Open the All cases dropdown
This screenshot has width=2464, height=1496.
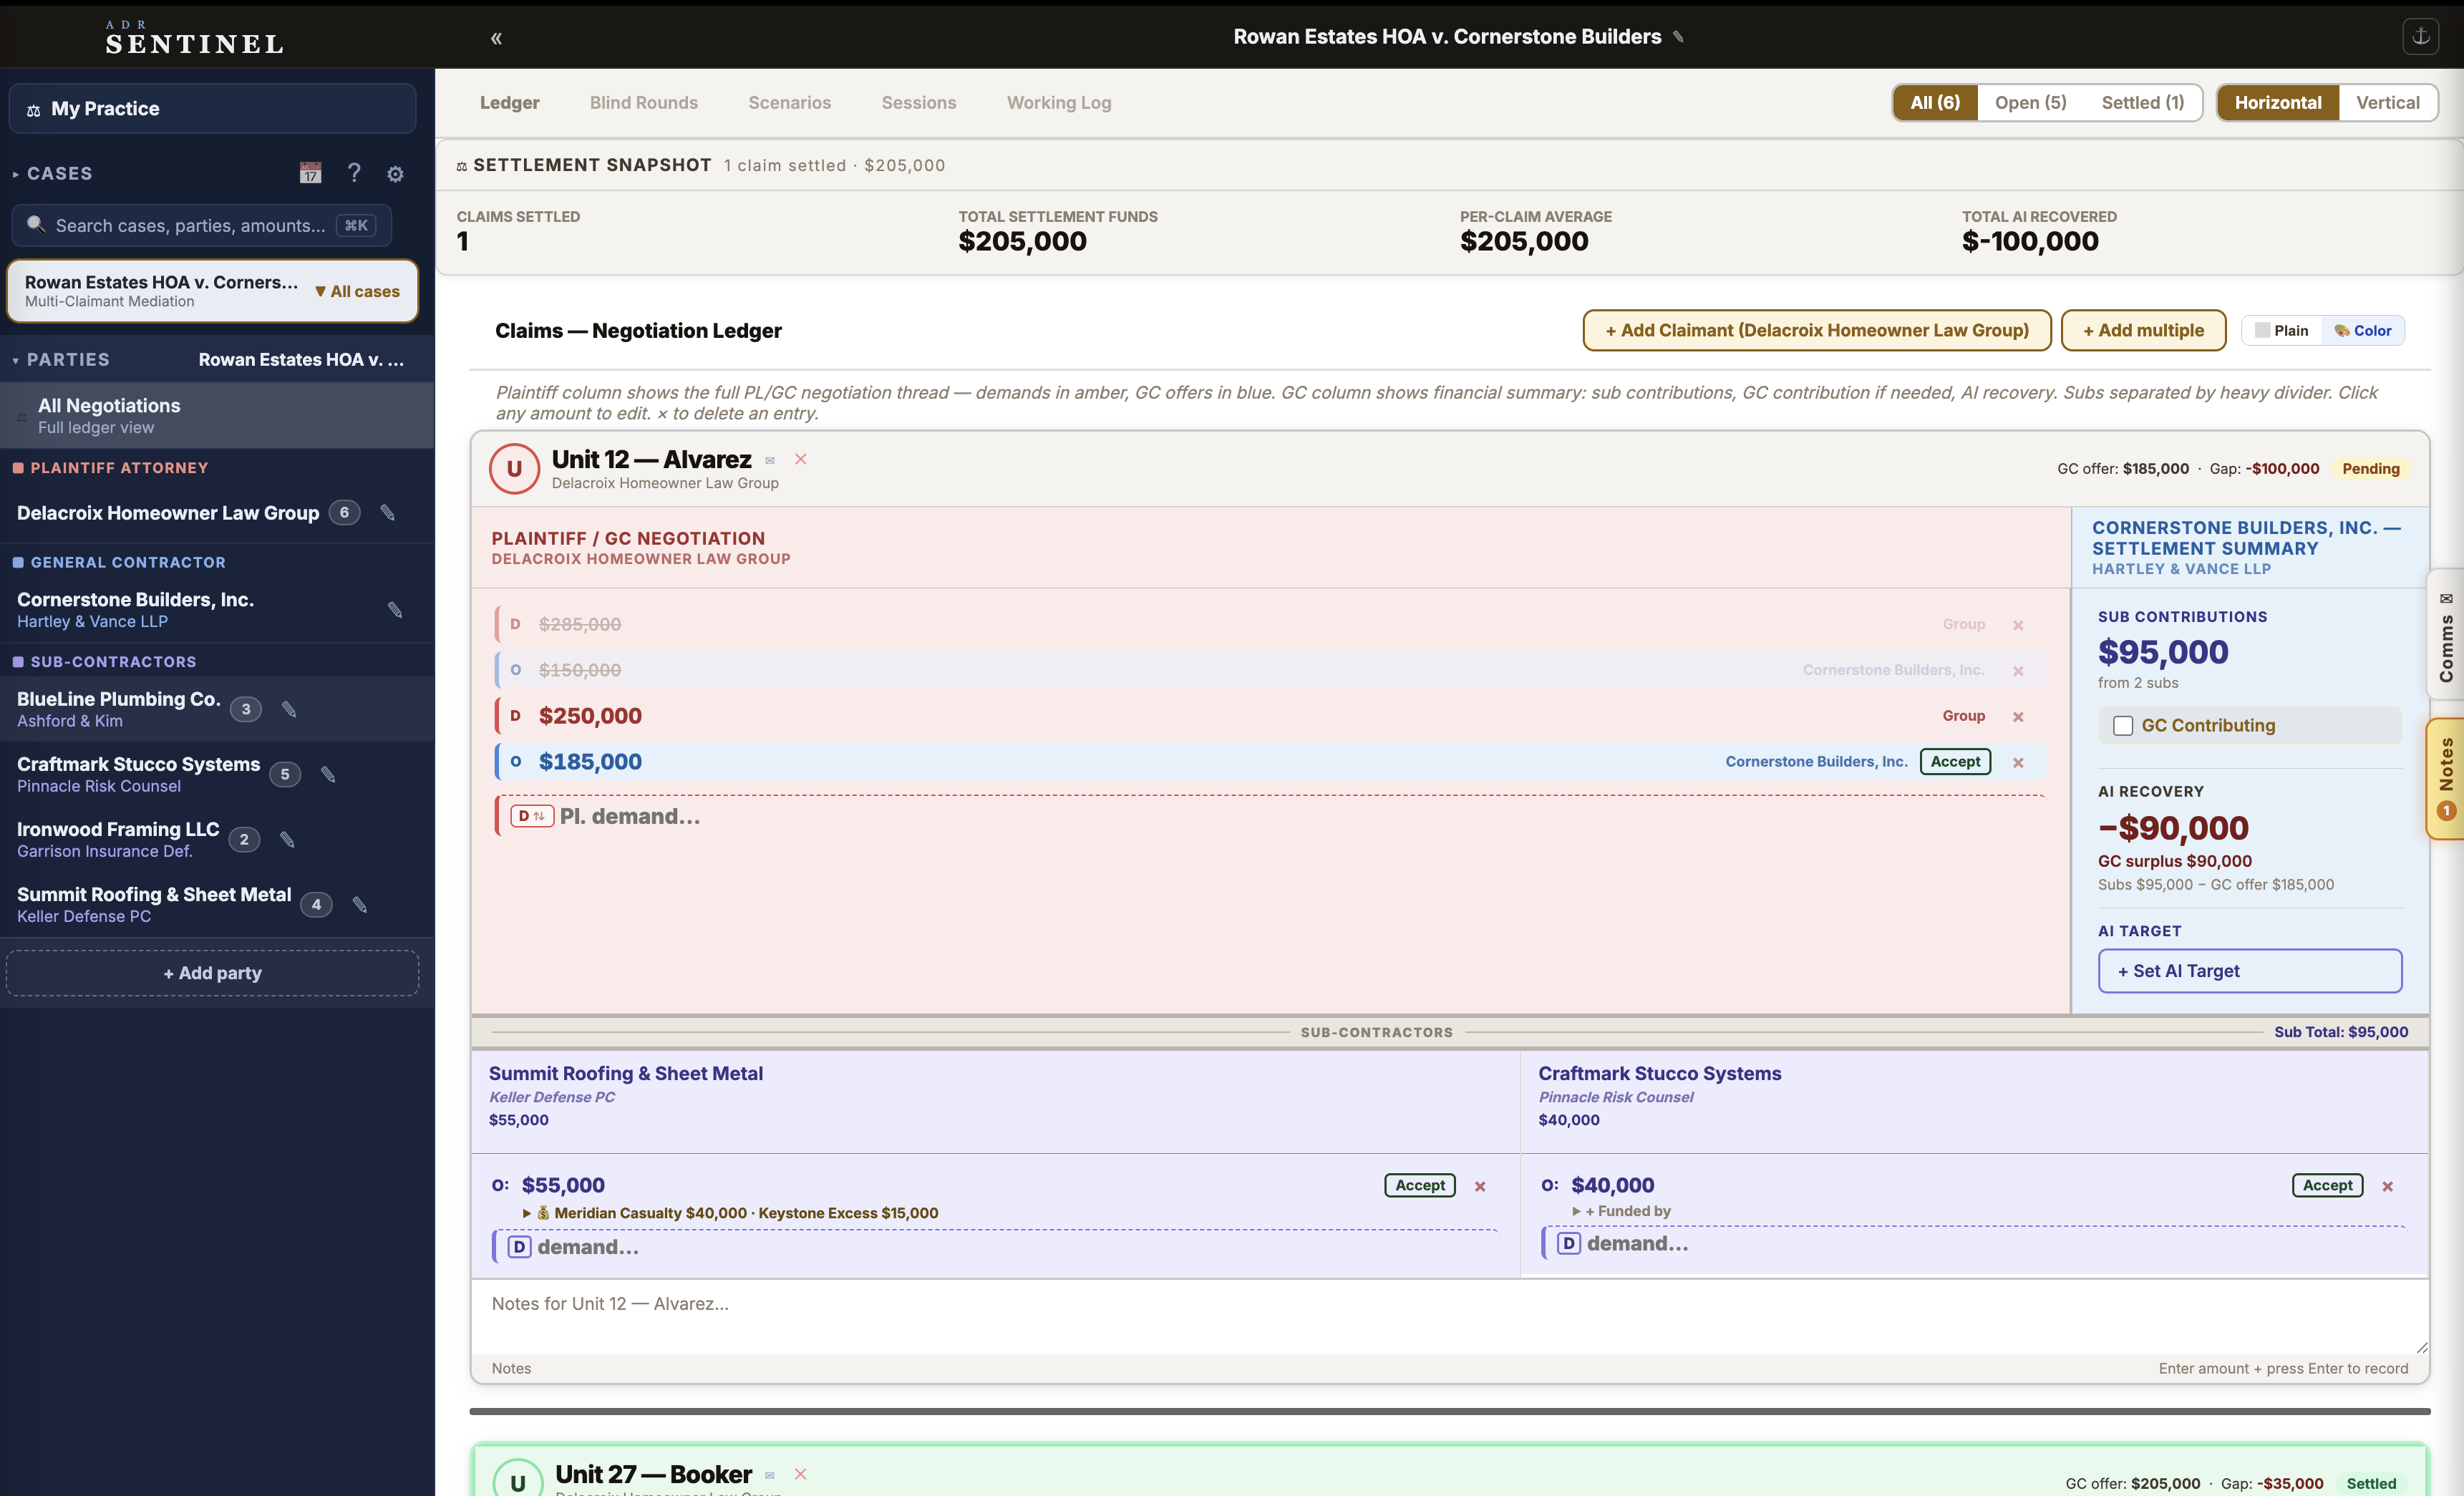[357, 291]
